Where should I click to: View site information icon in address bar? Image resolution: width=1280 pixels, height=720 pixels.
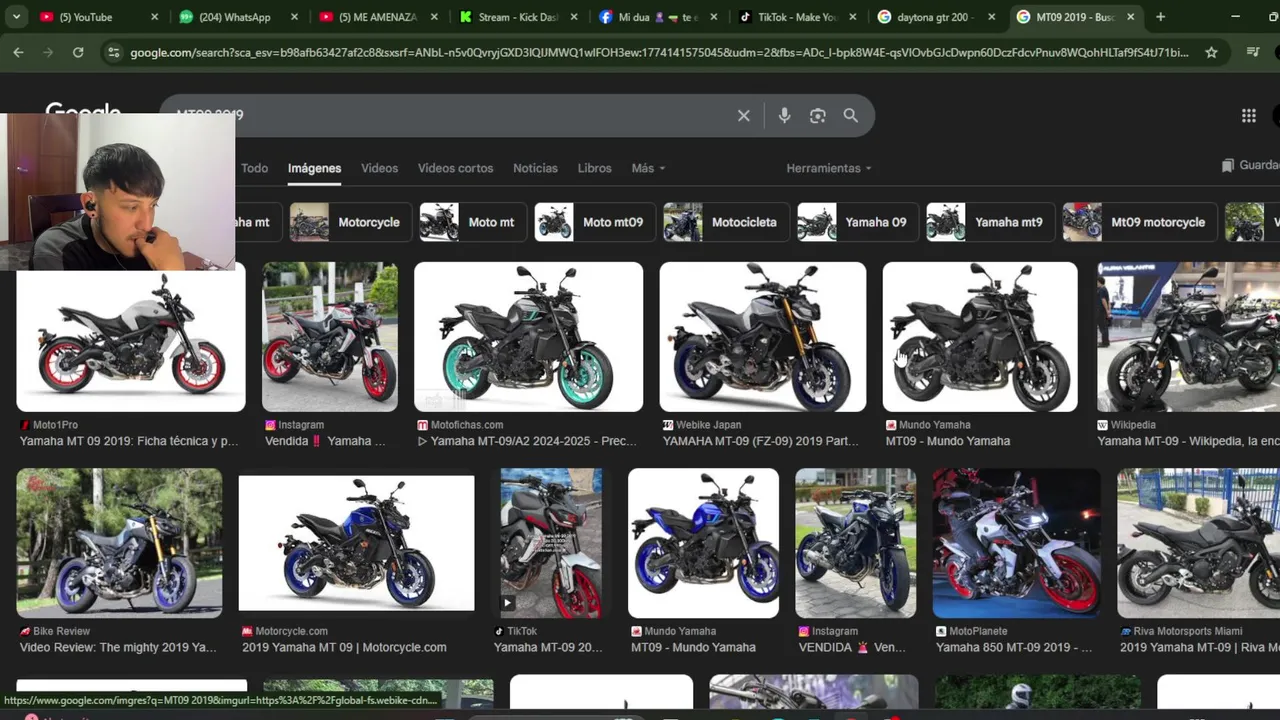(113, 52)
